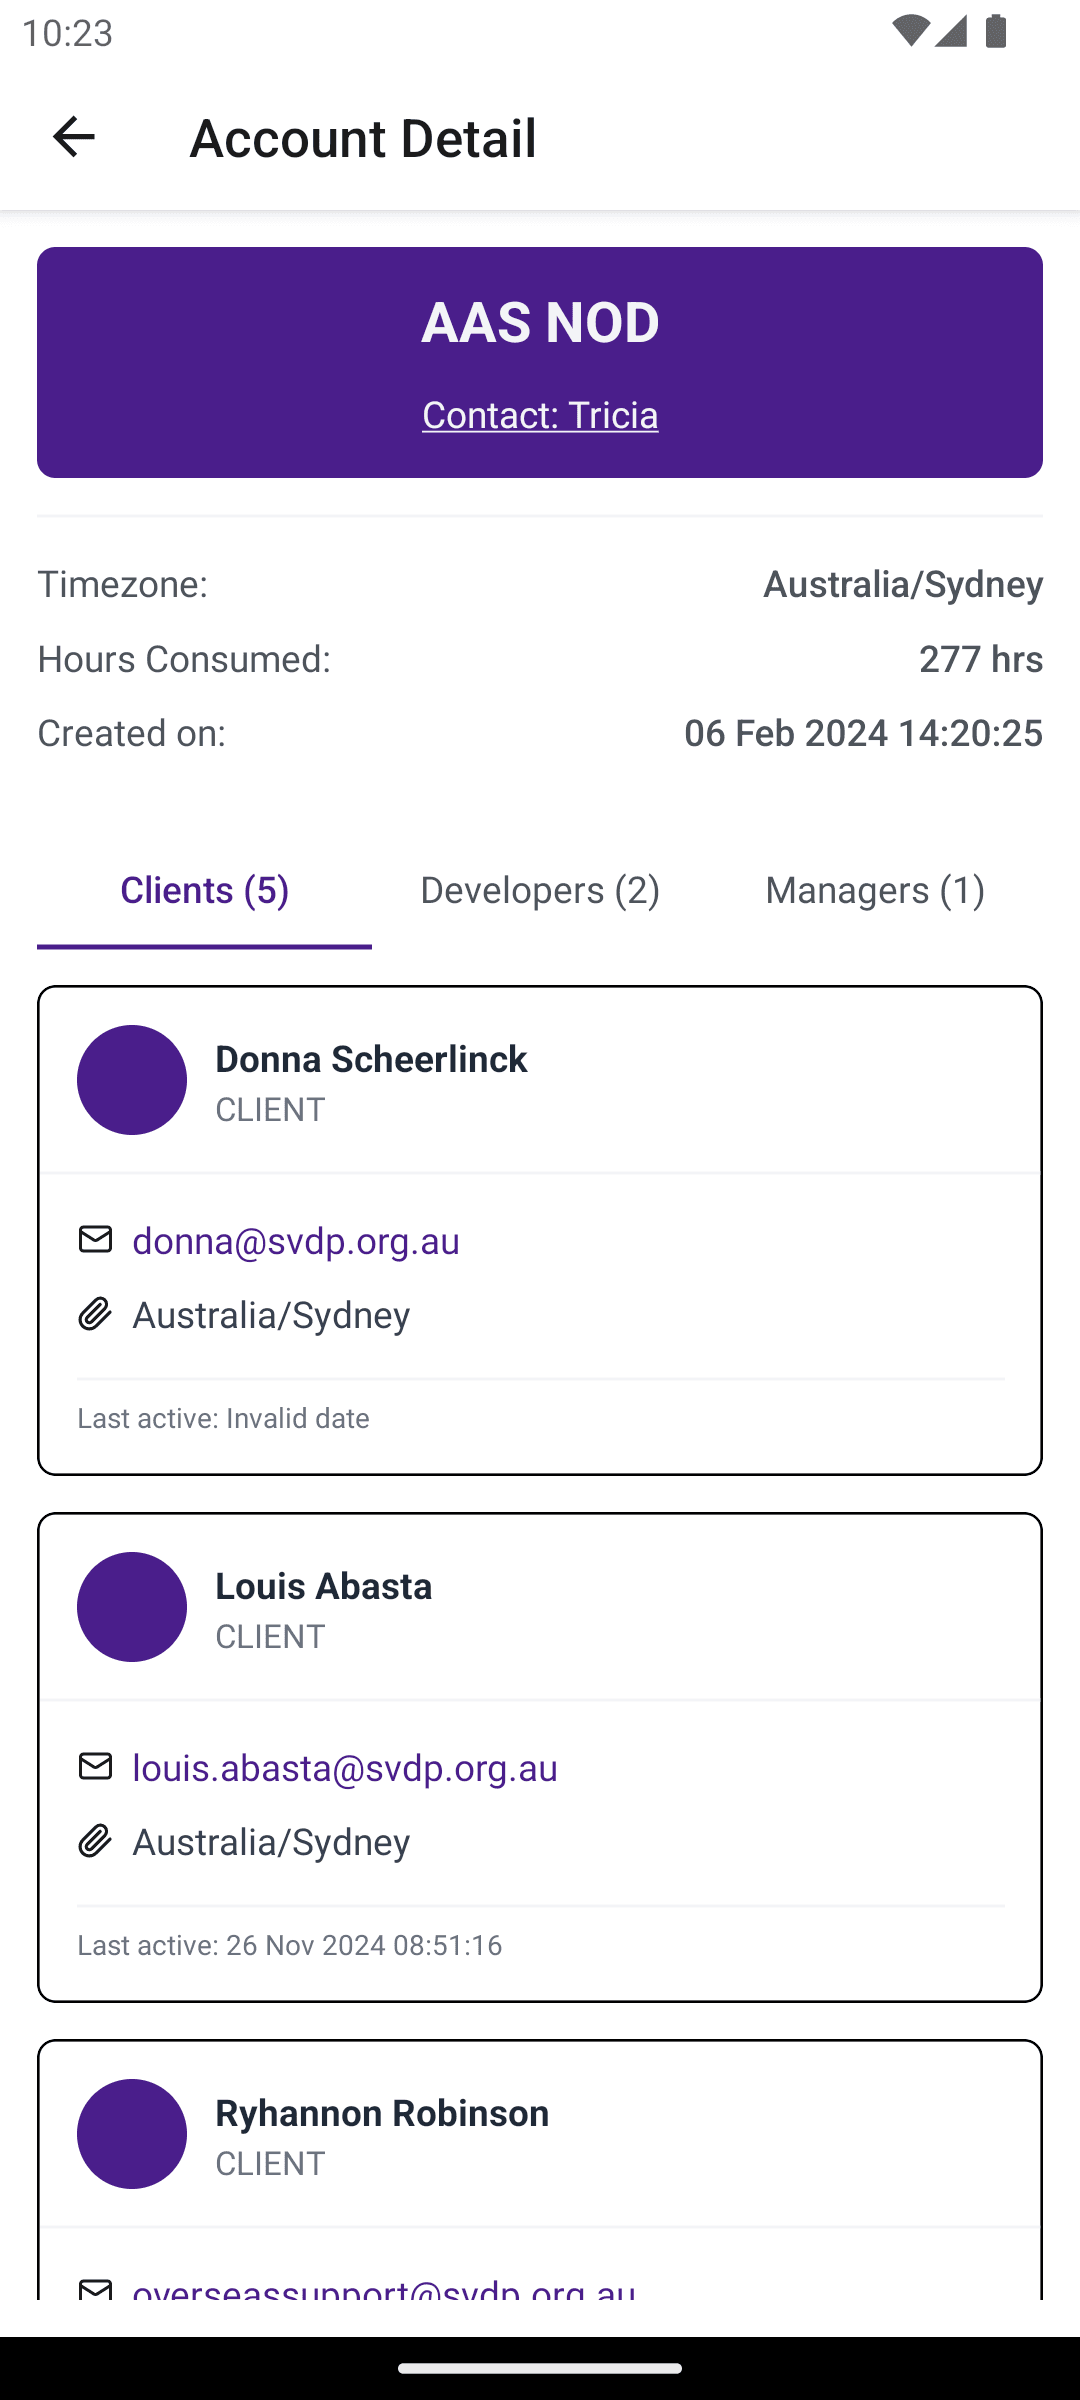Open the Managers (1) tab
Viewport: 1080px width, 2400px height.
click(875, 890)
